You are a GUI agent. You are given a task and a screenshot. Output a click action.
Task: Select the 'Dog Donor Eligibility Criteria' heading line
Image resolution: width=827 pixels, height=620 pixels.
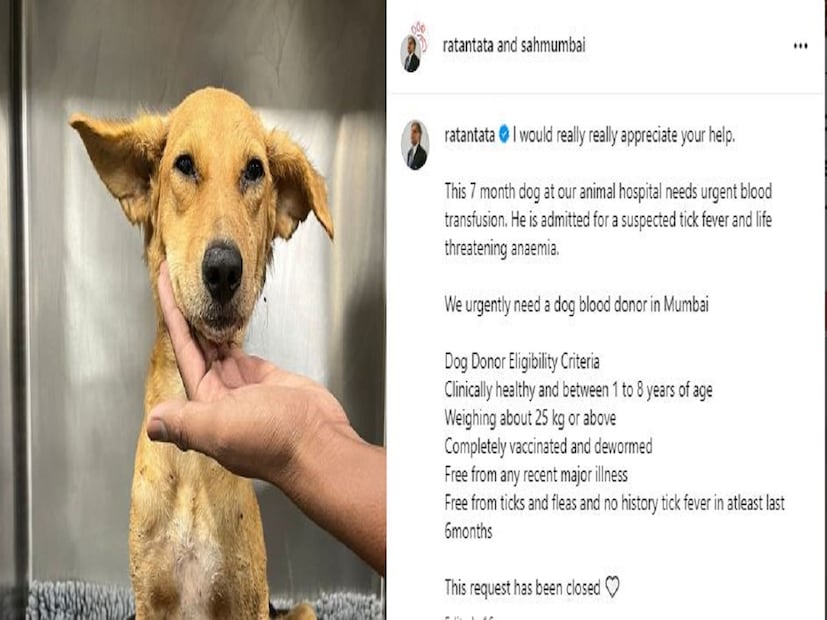coord(522,361)
